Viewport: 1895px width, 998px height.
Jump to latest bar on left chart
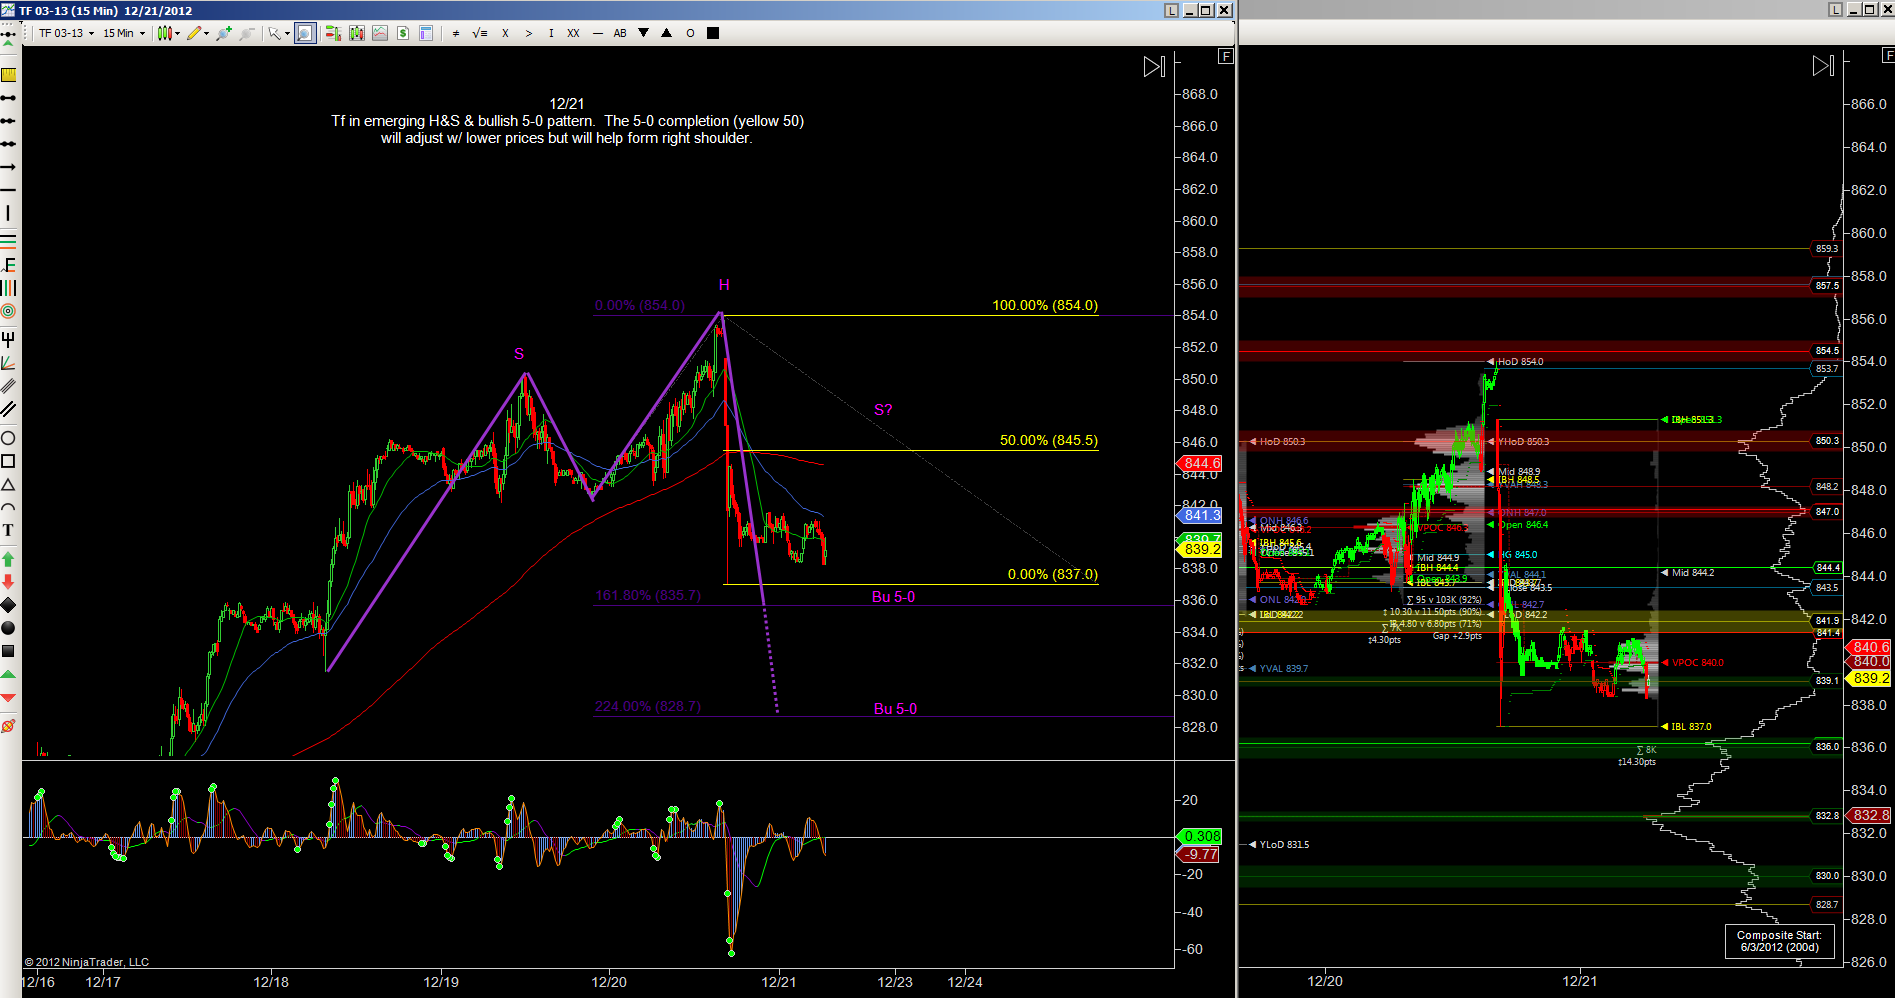click(x=1154, y=67)
